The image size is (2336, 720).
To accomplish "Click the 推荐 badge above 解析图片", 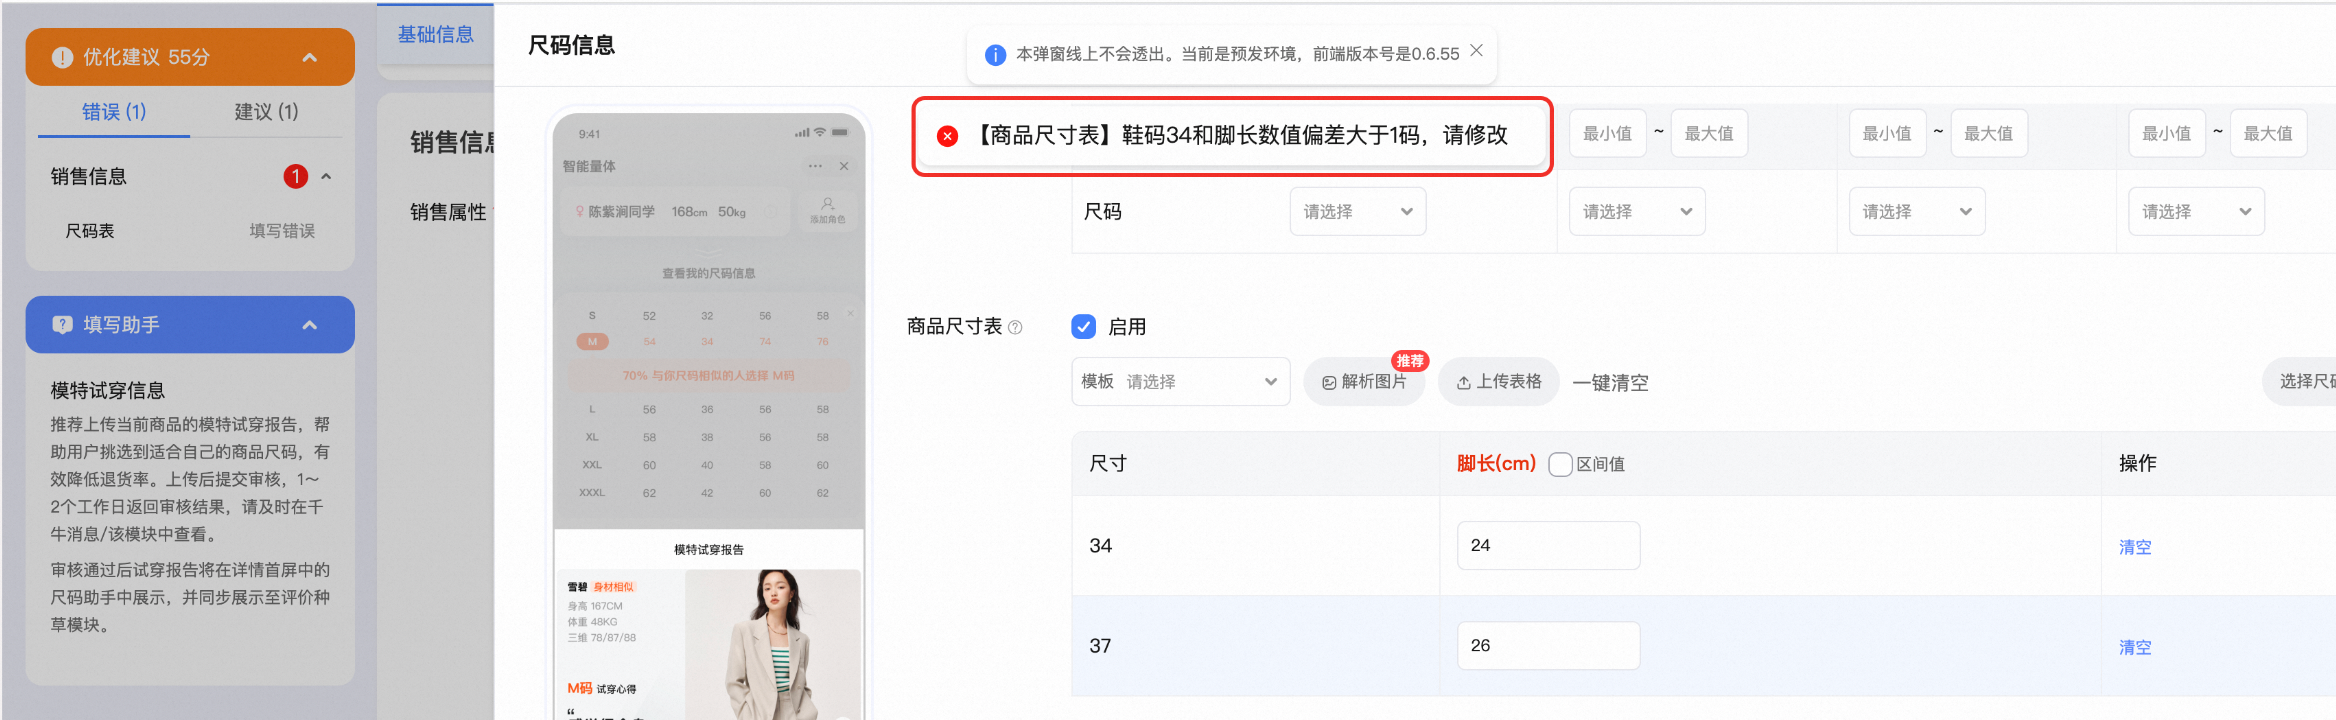I will [x=1410, y=361].
